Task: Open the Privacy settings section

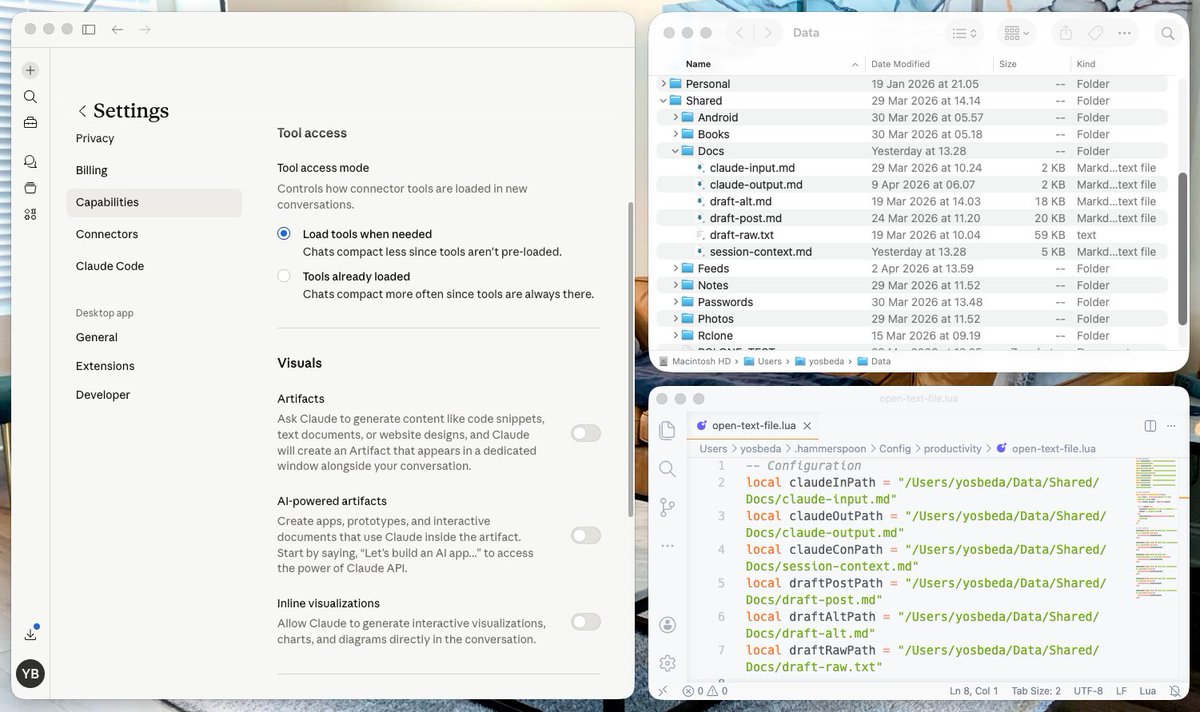Action: (x=95, y=138)
